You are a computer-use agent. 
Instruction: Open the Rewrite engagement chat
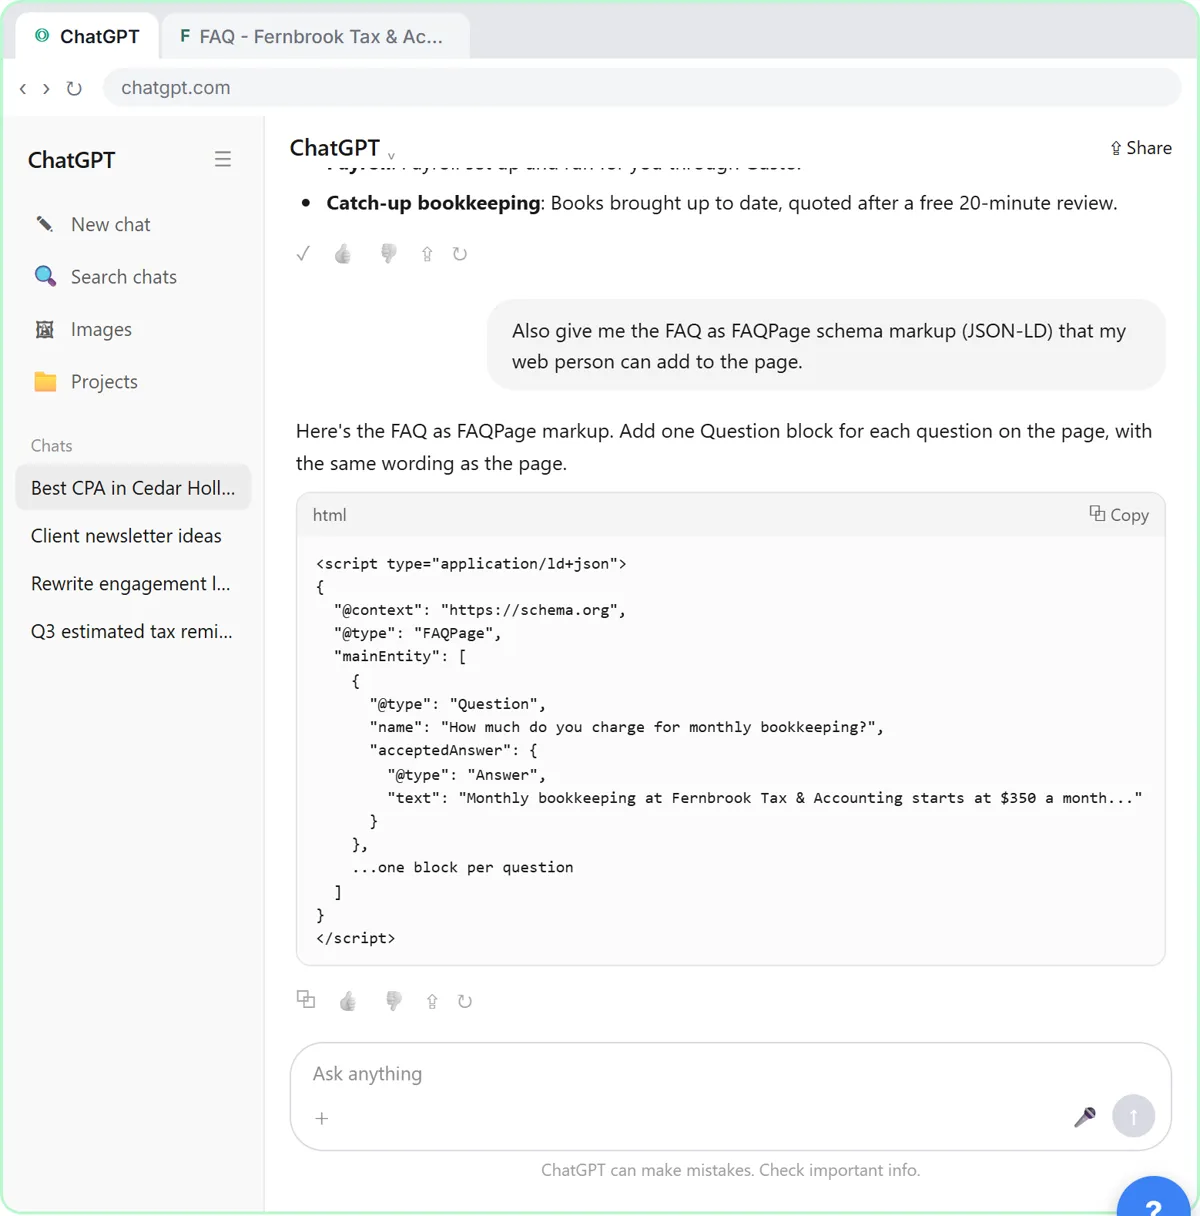pos(133,584)
